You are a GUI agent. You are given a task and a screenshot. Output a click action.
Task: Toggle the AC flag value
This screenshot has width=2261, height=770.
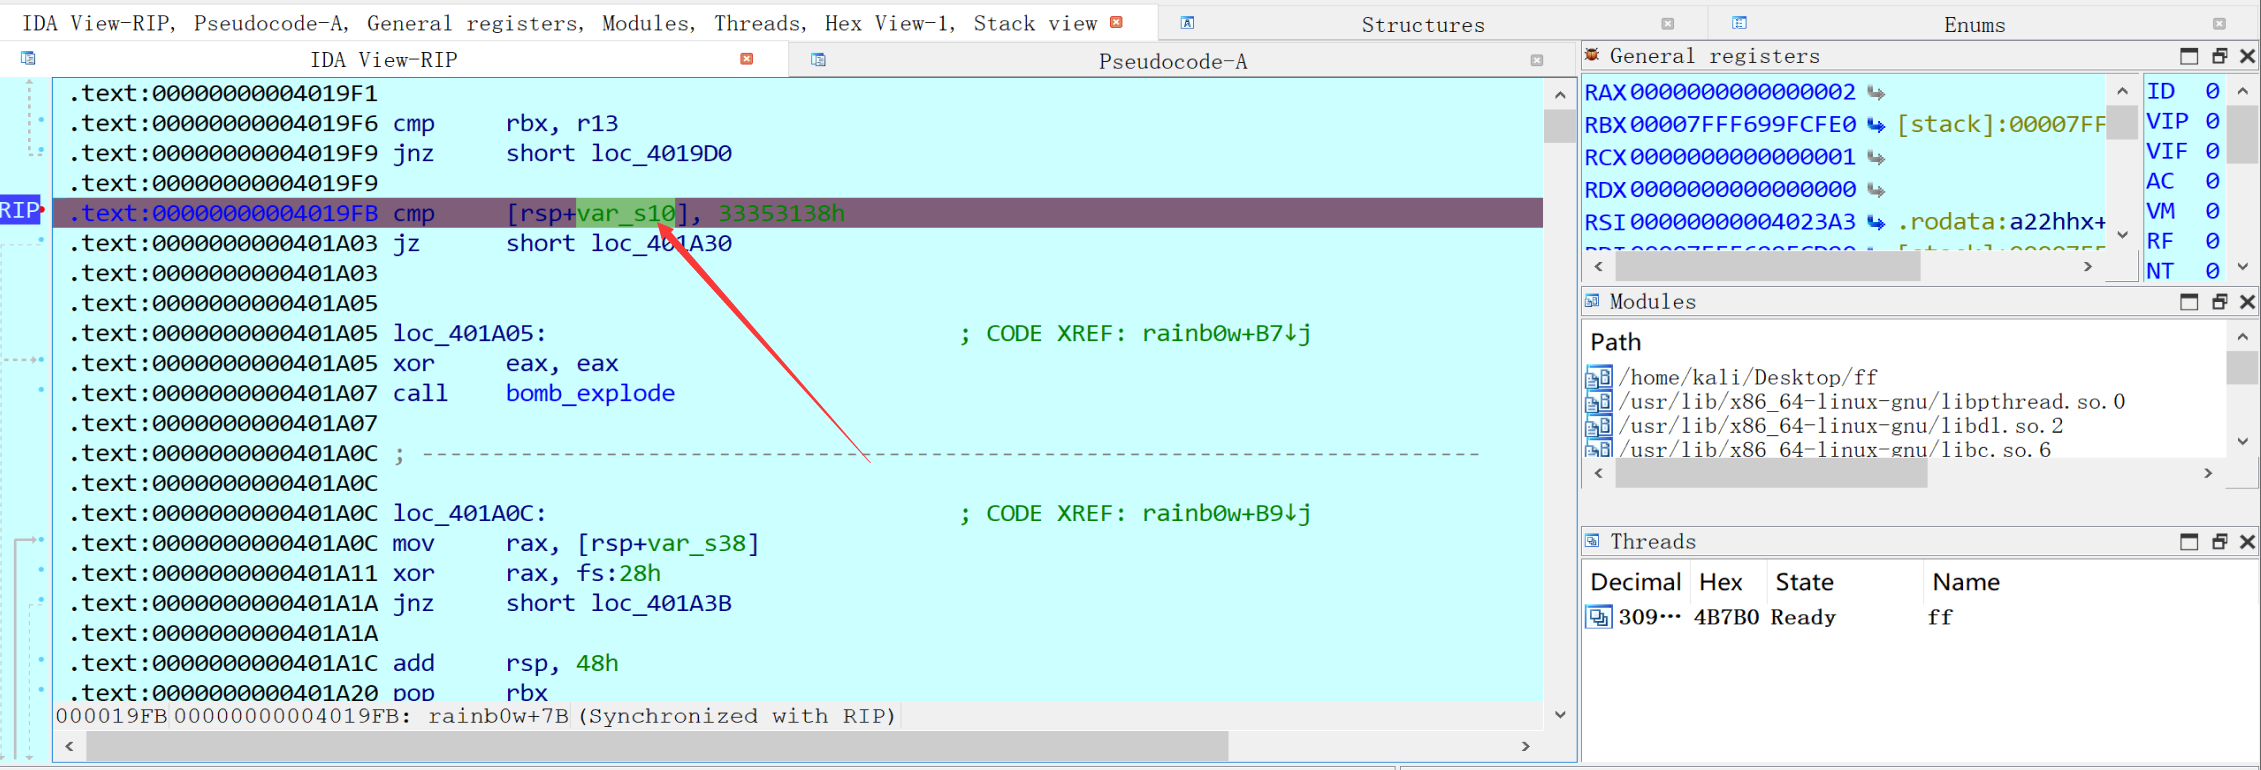coord(2212,181)
